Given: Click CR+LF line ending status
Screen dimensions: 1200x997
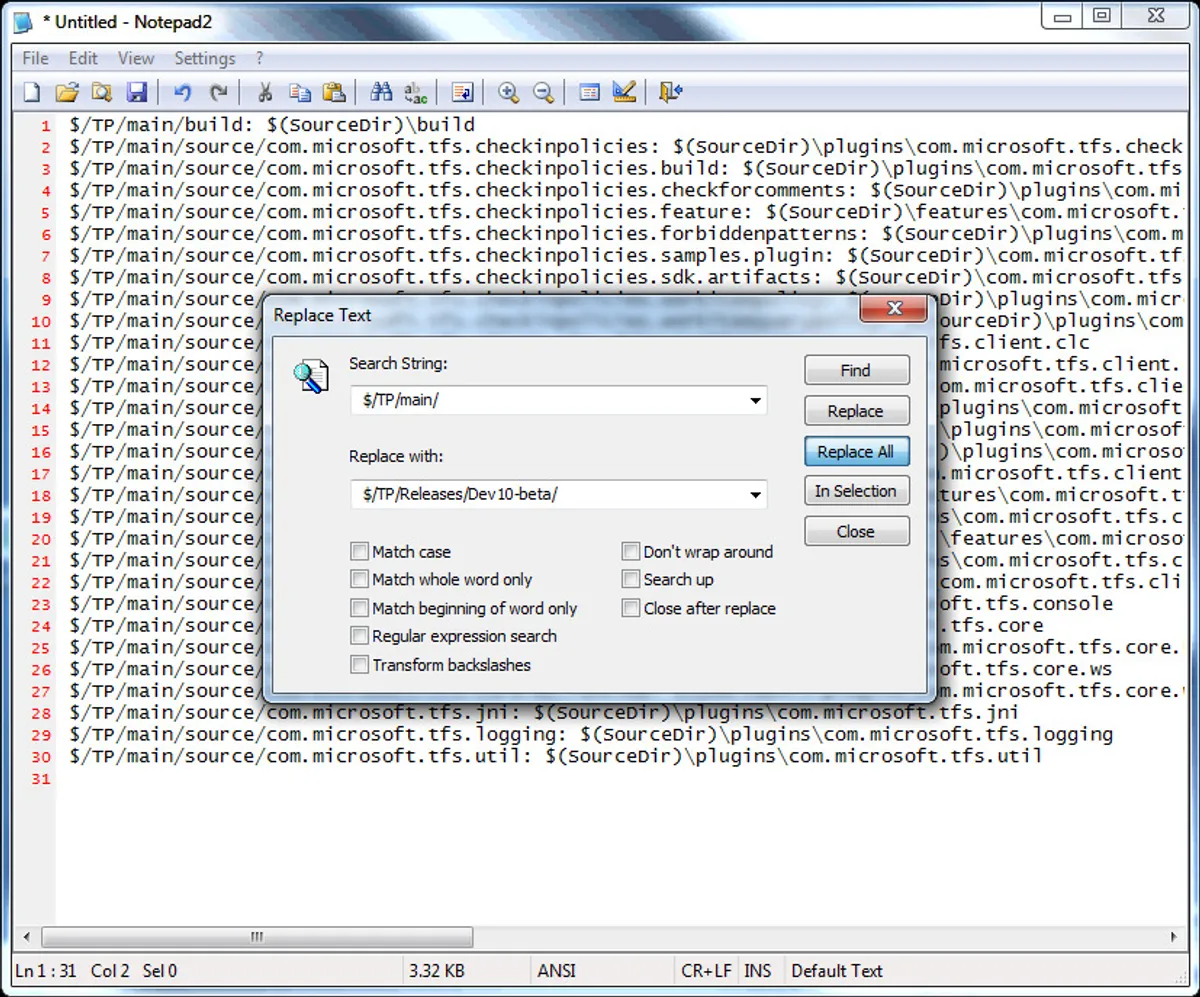Looking at the screenshot, I should (707, 970).
